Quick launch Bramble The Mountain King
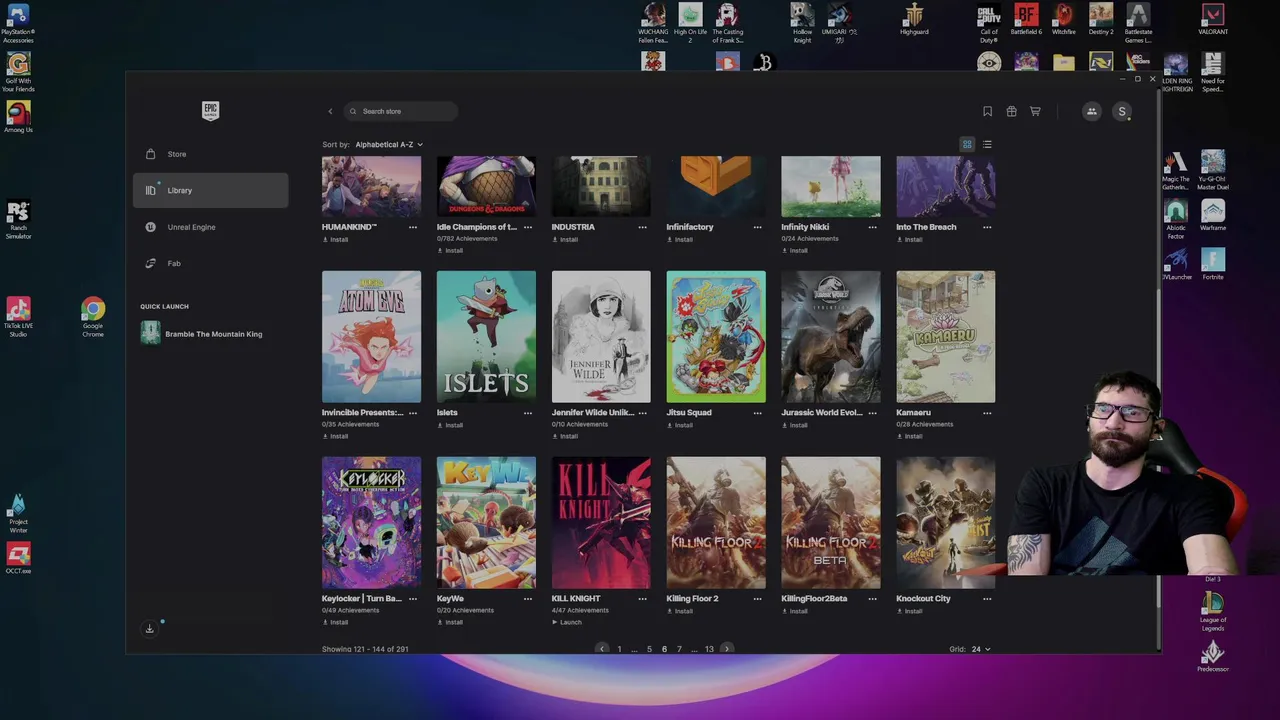Viewport: 1280px width, 720px height. coord(202,334)
